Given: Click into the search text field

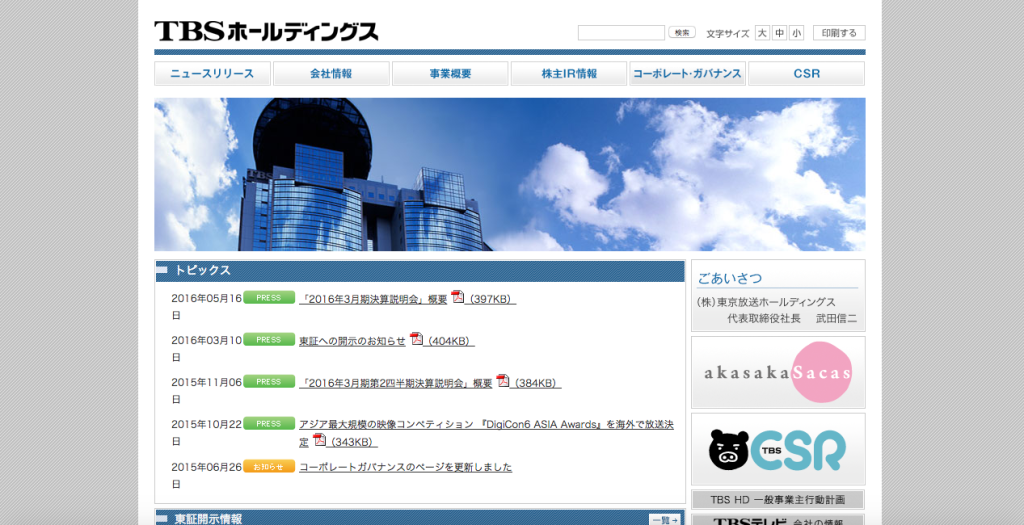Looking at the screenshot, I should tap(621, 33).
